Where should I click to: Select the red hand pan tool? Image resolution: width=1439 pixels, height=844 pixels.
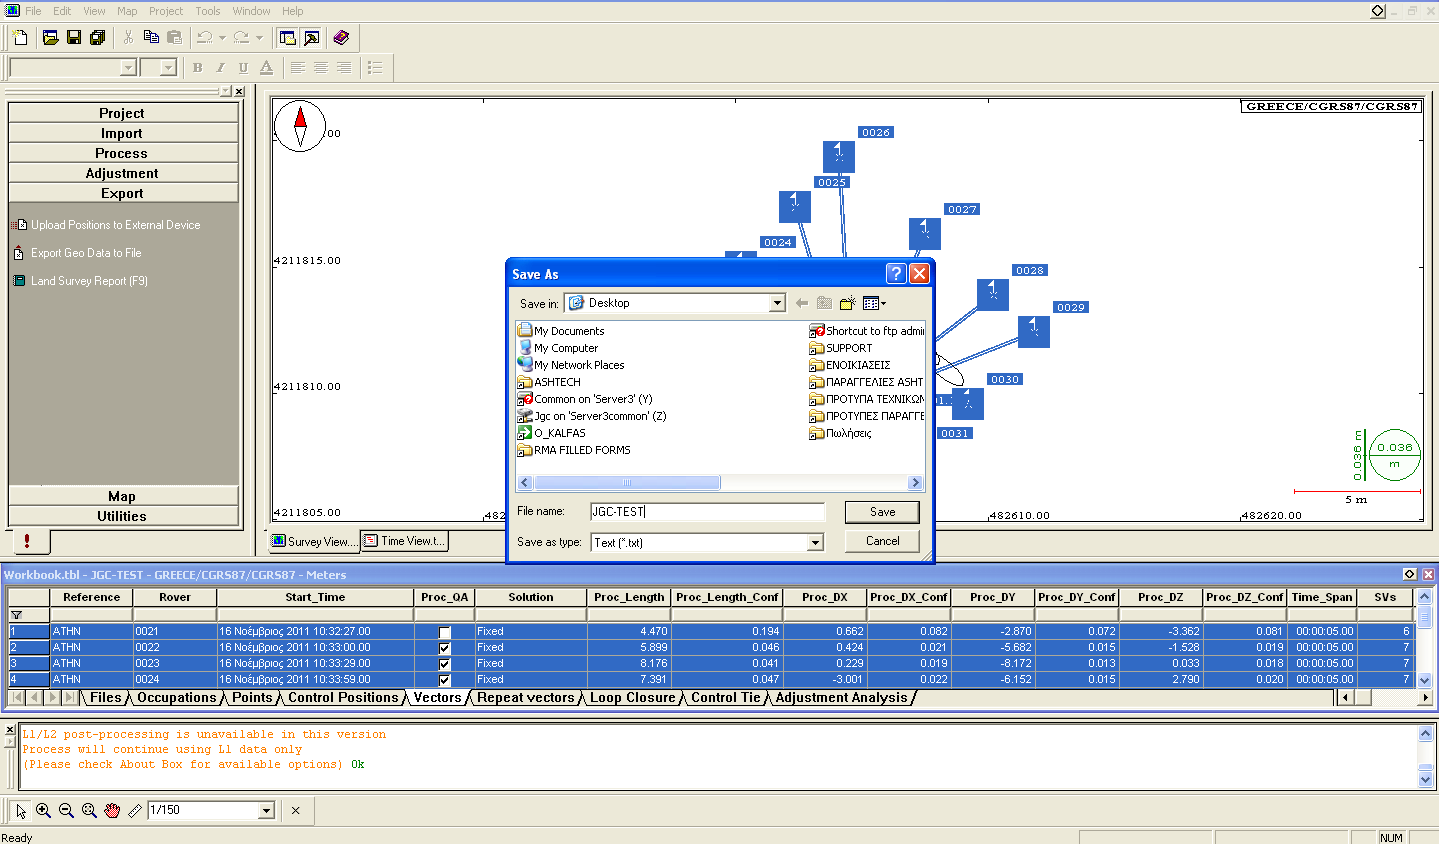[x=112, y=810]
